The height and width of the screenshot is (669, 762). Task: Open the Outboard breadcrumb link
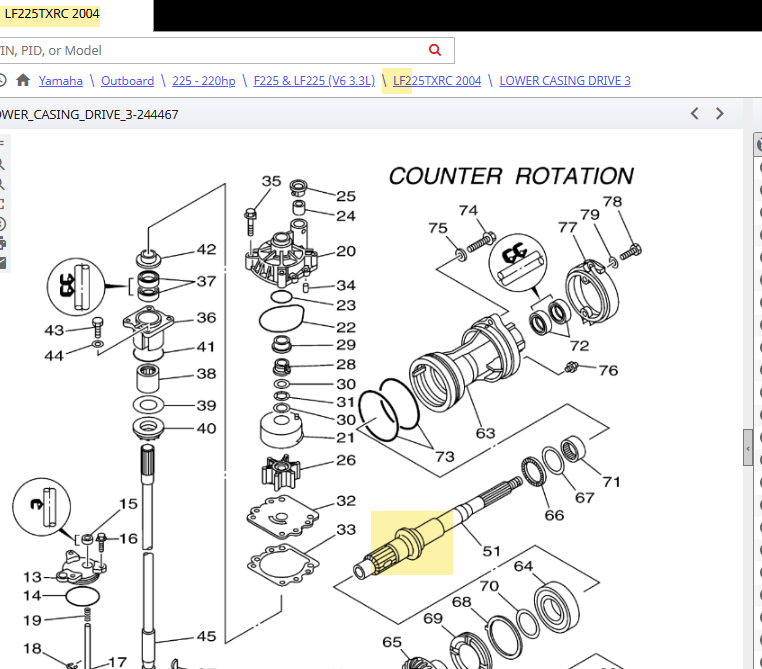127,81
